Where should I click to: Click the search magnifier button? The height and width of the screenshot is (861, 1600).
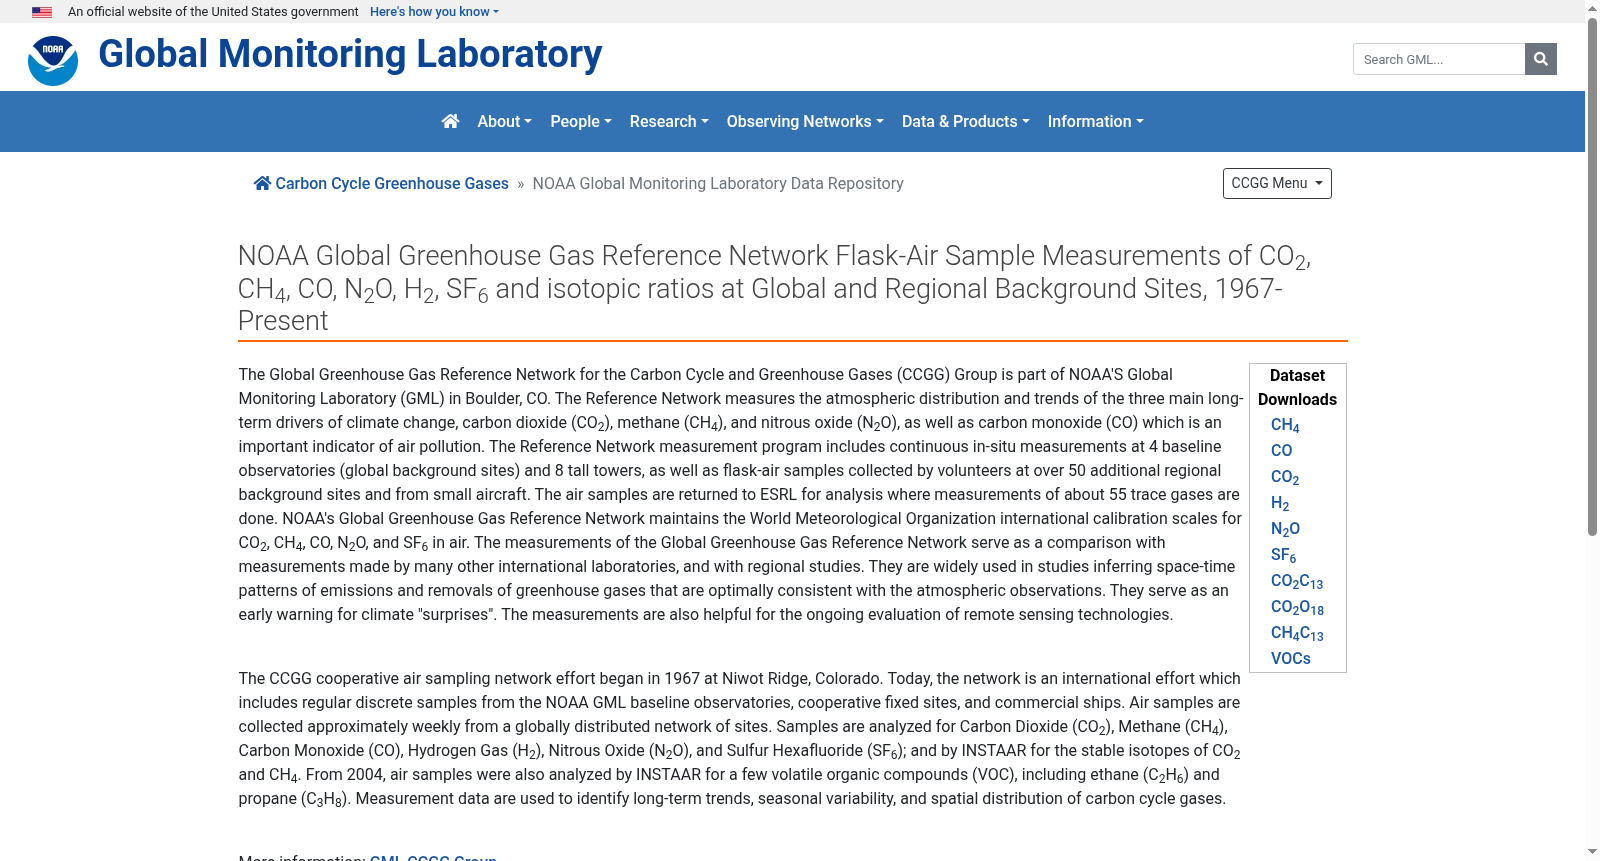pyautogui.click(x=1541, y=59)
